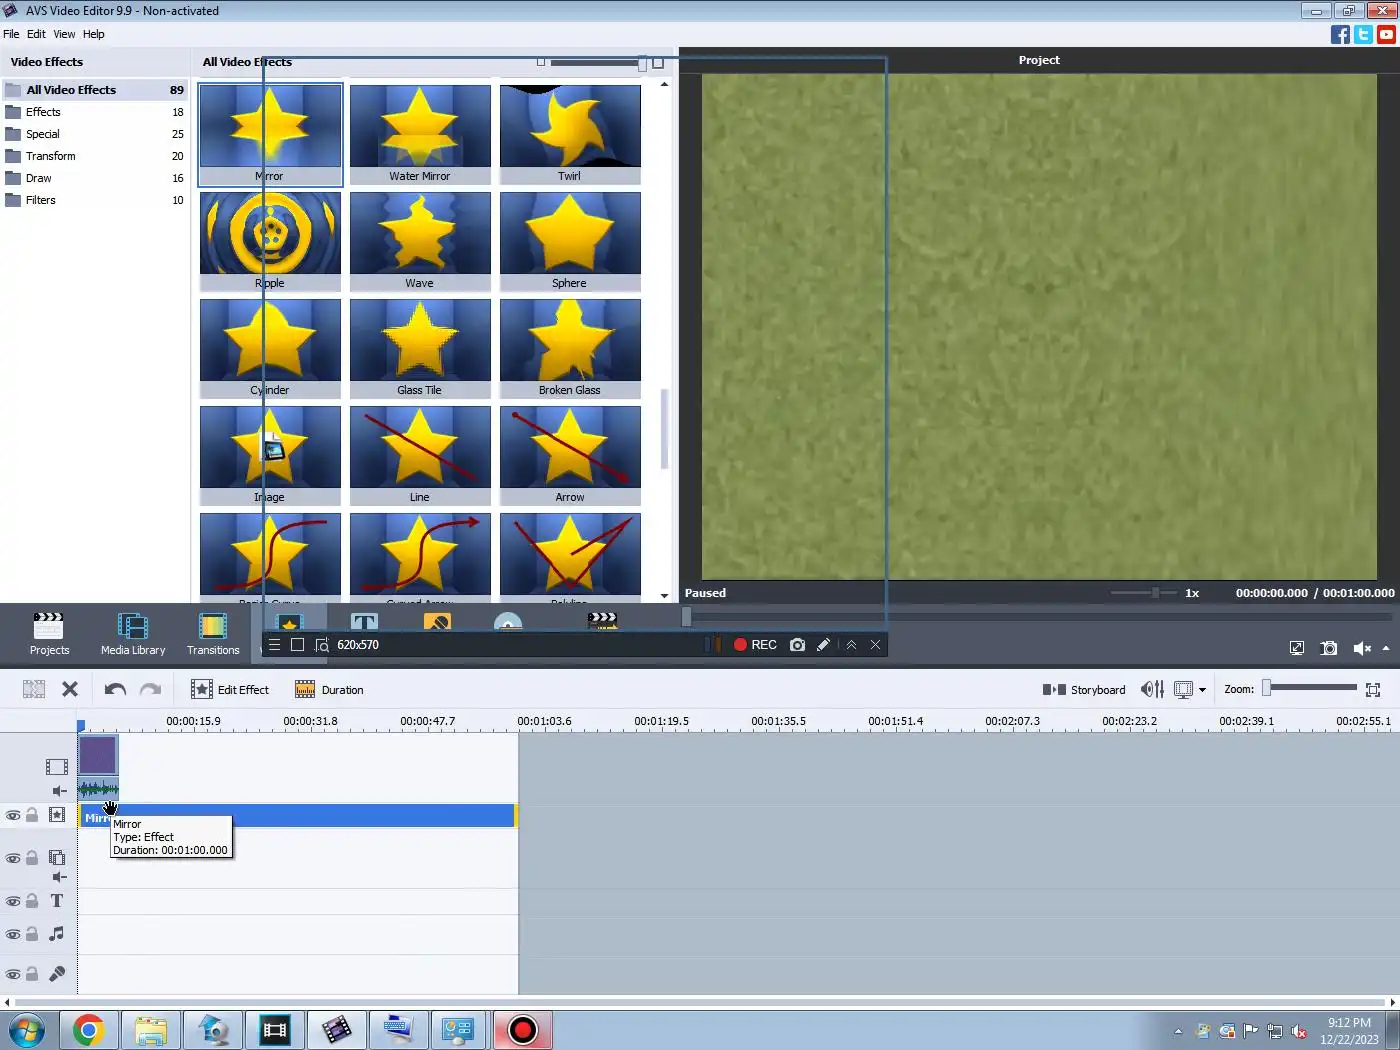Expand the preview volume arrow

1386,648
